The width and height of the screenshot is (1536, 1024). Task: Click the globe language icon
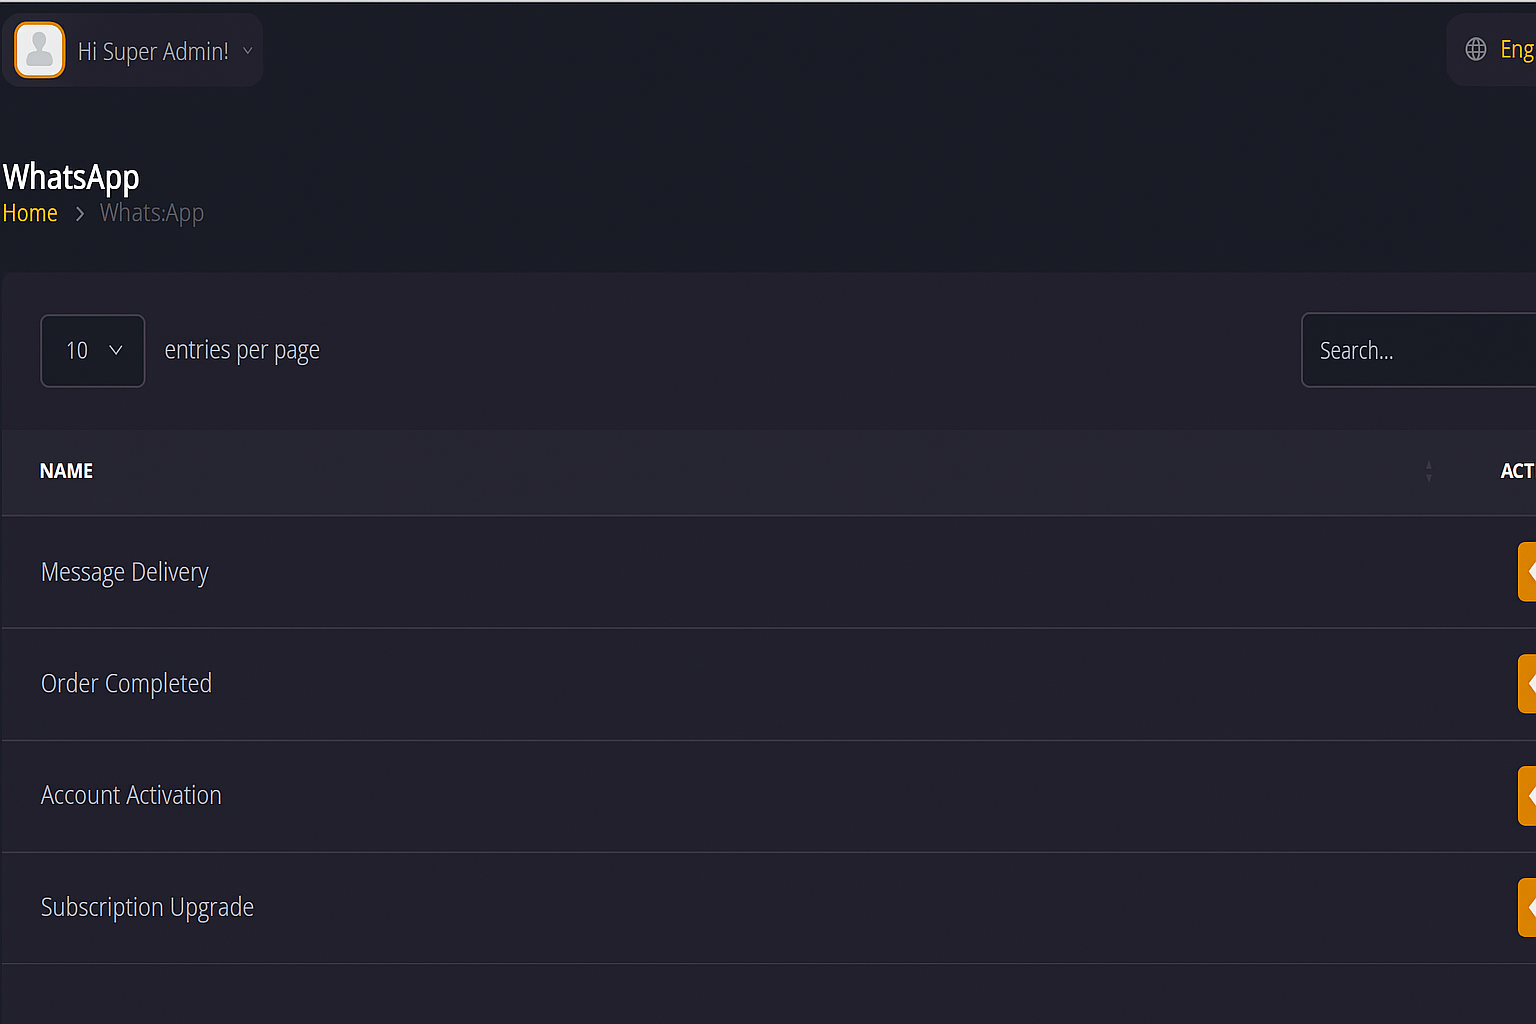1475,49
